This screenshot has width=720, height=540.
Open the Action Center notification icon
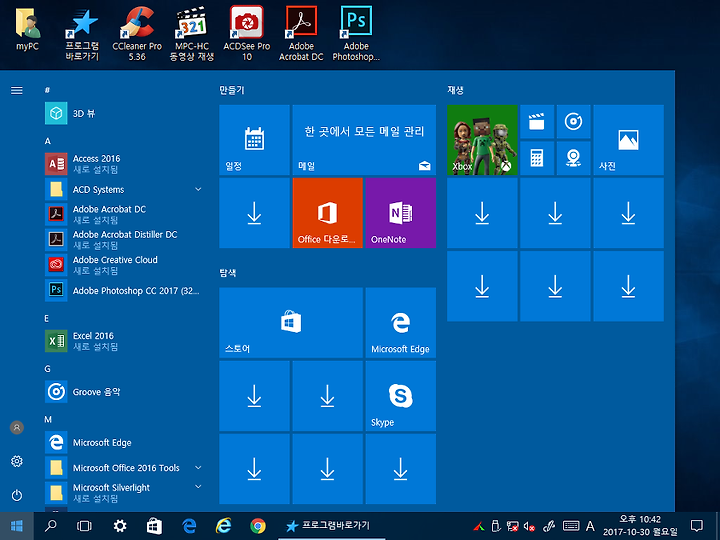point(697,526)
